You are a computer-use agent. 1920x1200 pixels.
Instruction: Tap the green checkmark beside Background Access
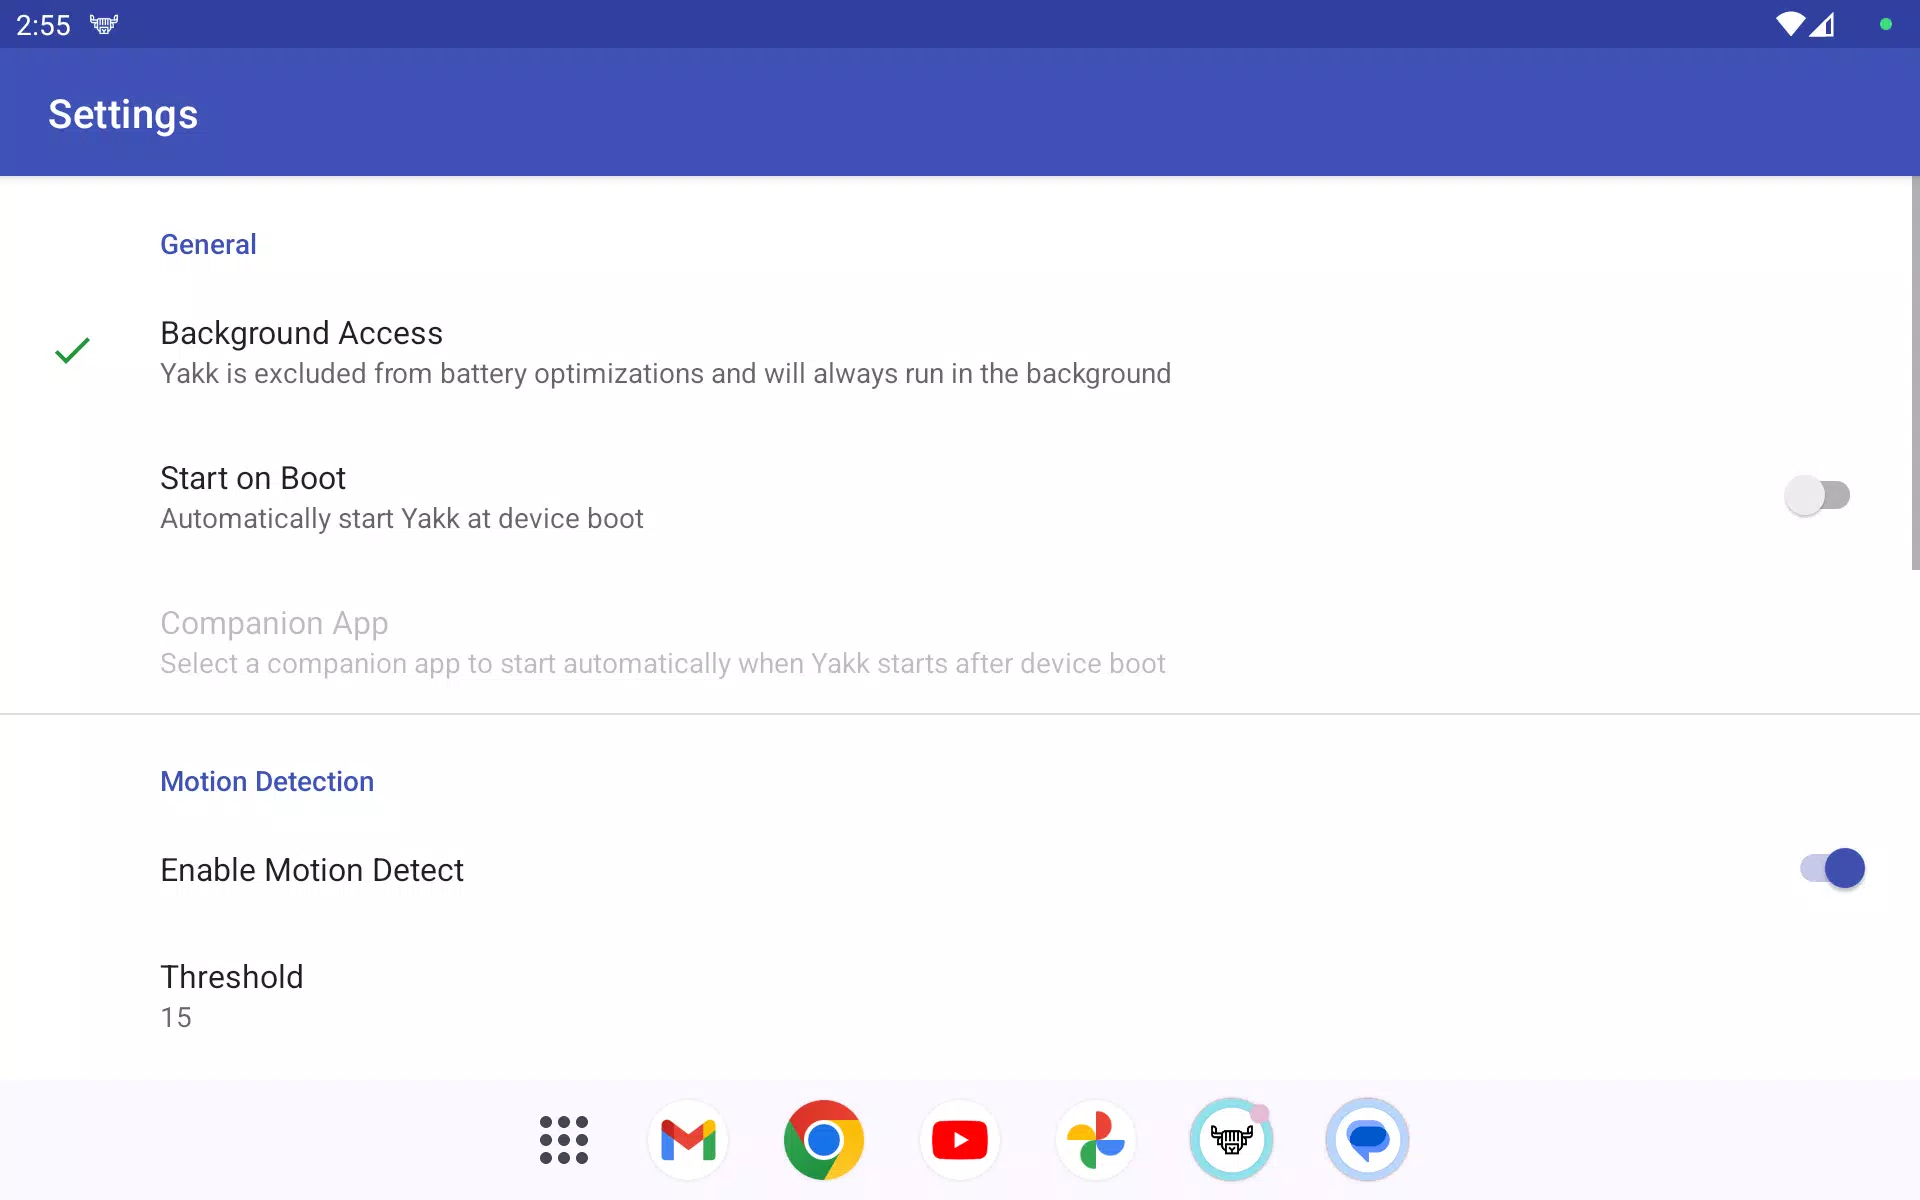click(x=72, y=351)
